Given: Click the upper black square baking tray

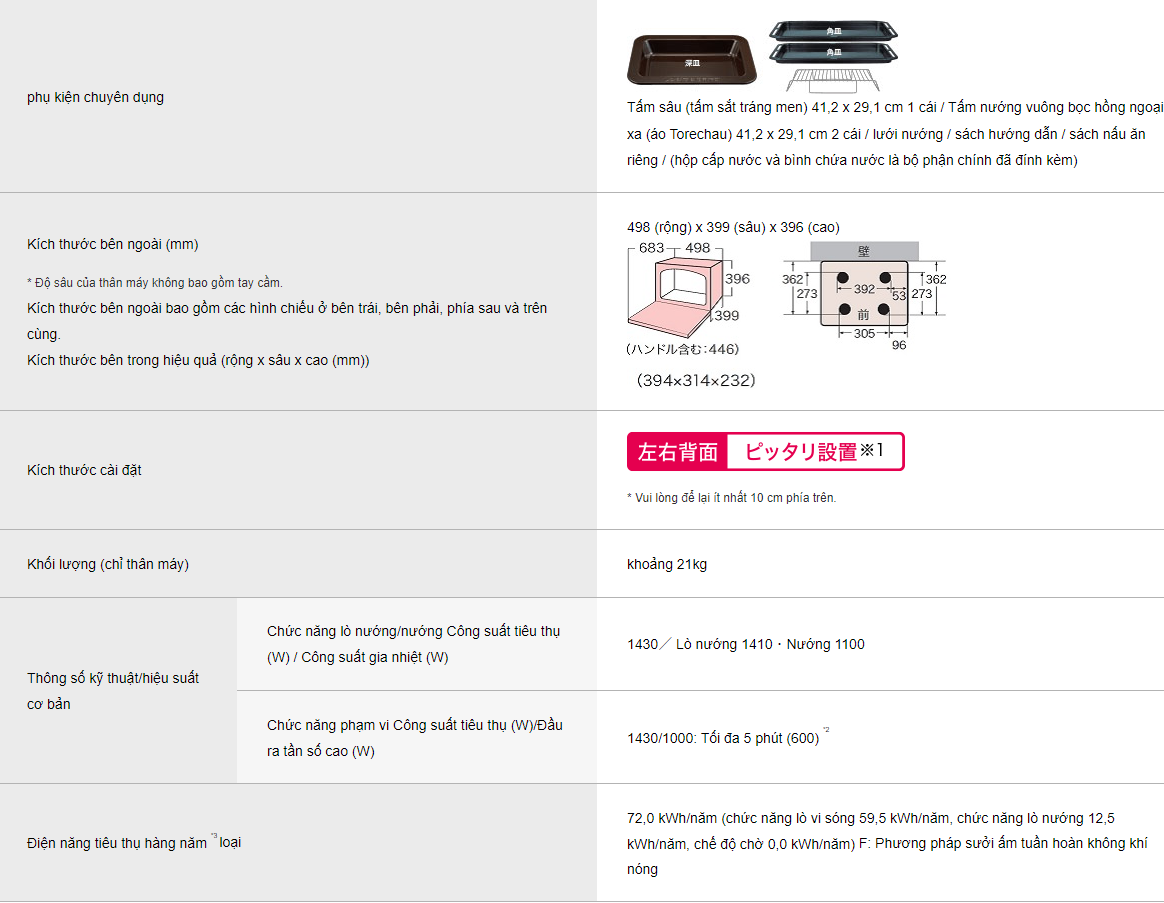Looking at the screenshot, I should (x=833, y=32).
